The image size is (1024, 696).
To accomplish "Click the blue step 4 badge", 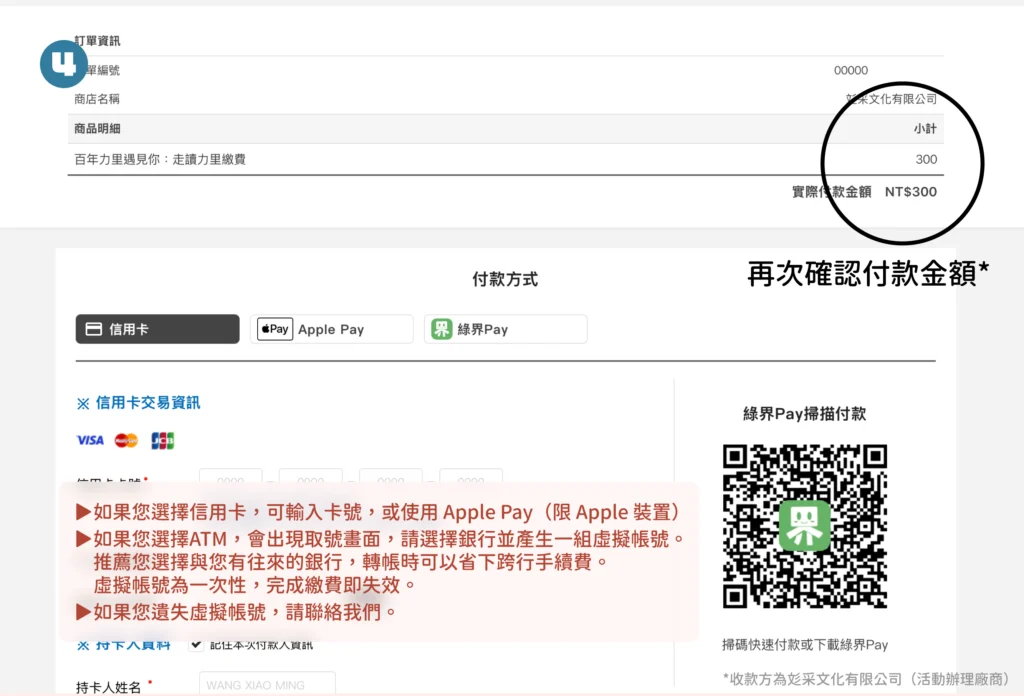I will pyautogui.click(x=64, y=64).
